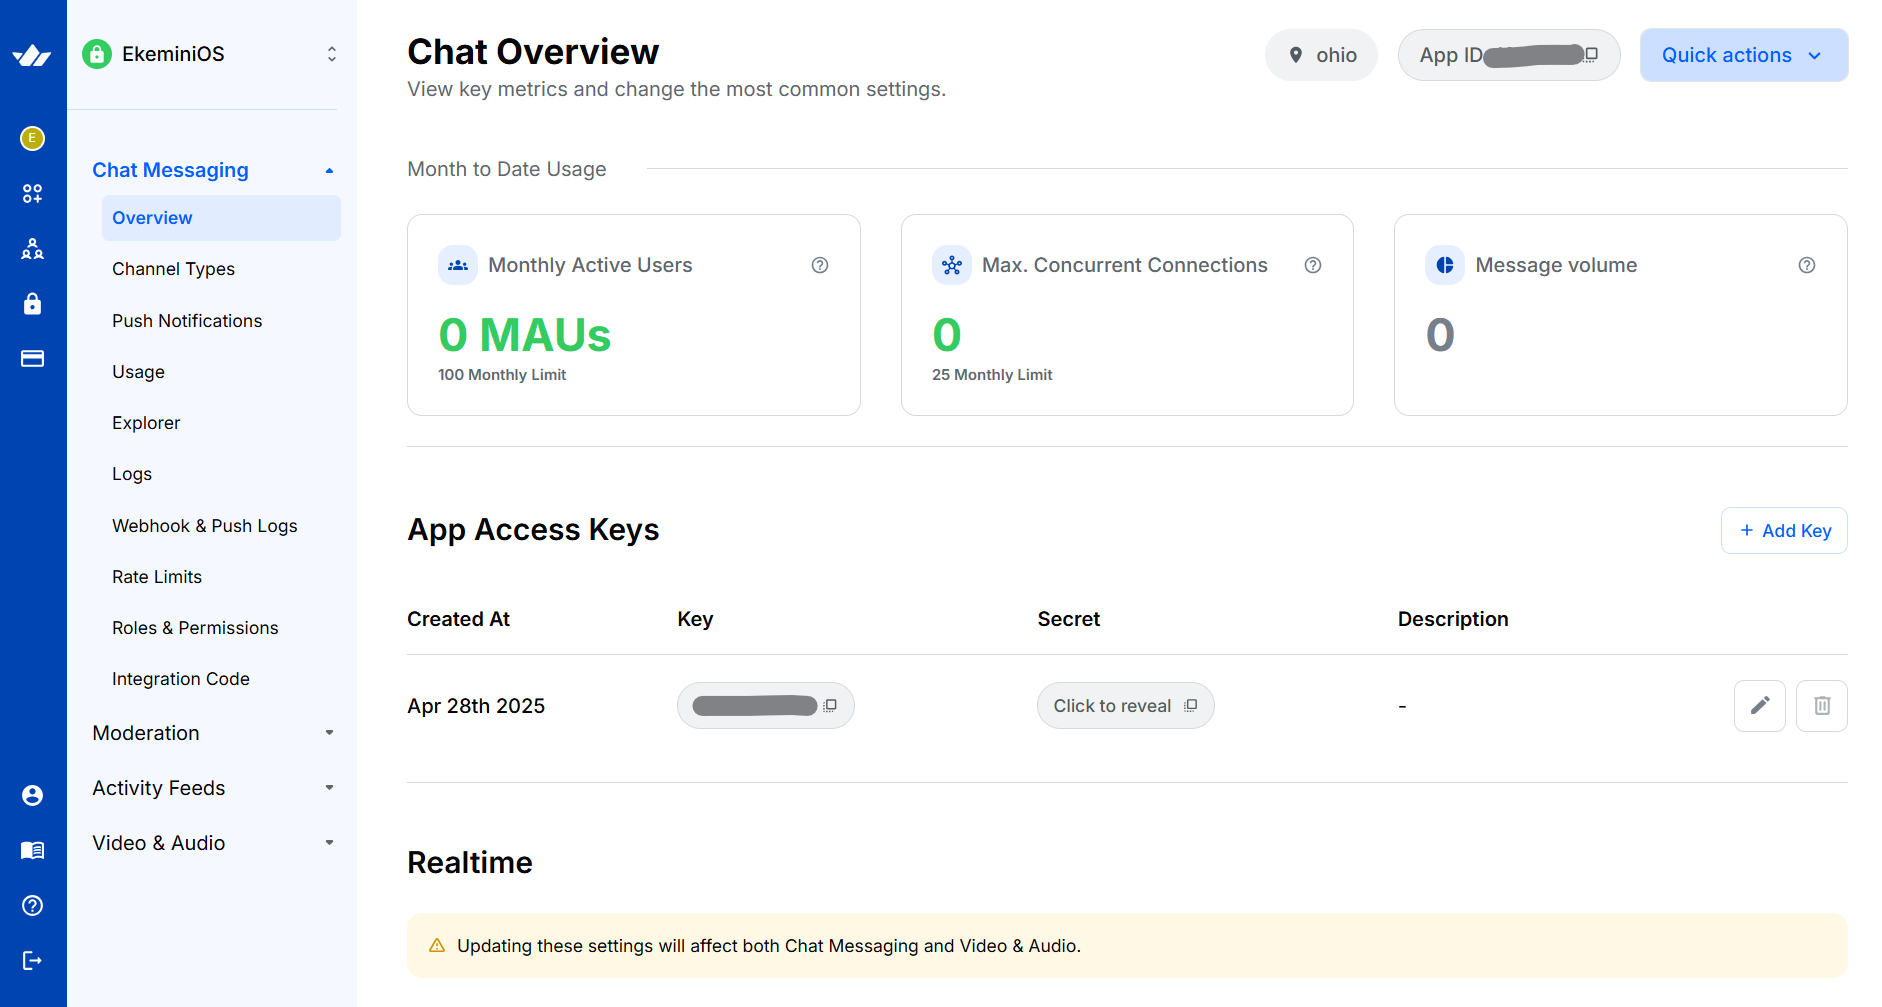This screenshot has width=1882, height=1007.
Task: Open the Quick actions dropdown
Action: click(1743, 55)
